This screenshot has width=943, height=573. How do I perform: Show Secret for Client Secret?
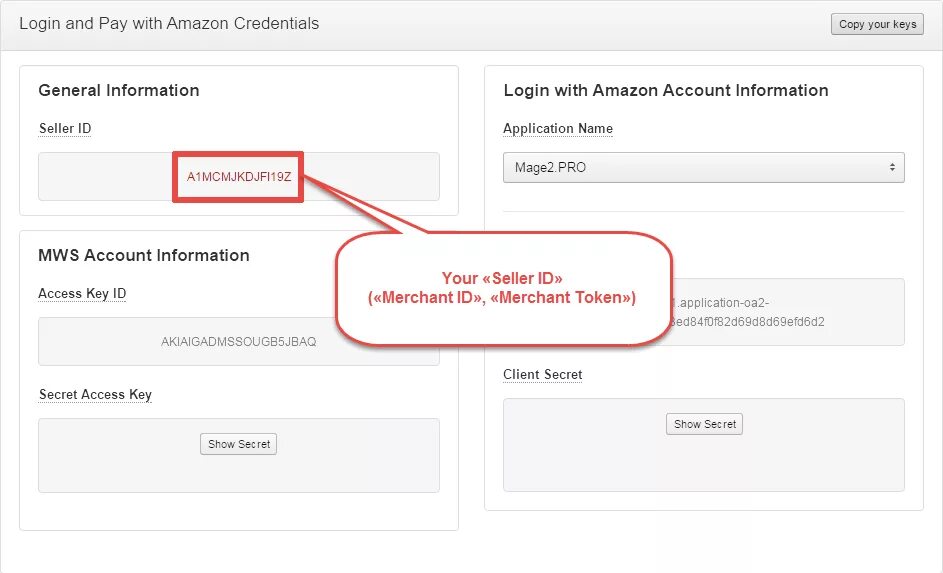(704, 424)
